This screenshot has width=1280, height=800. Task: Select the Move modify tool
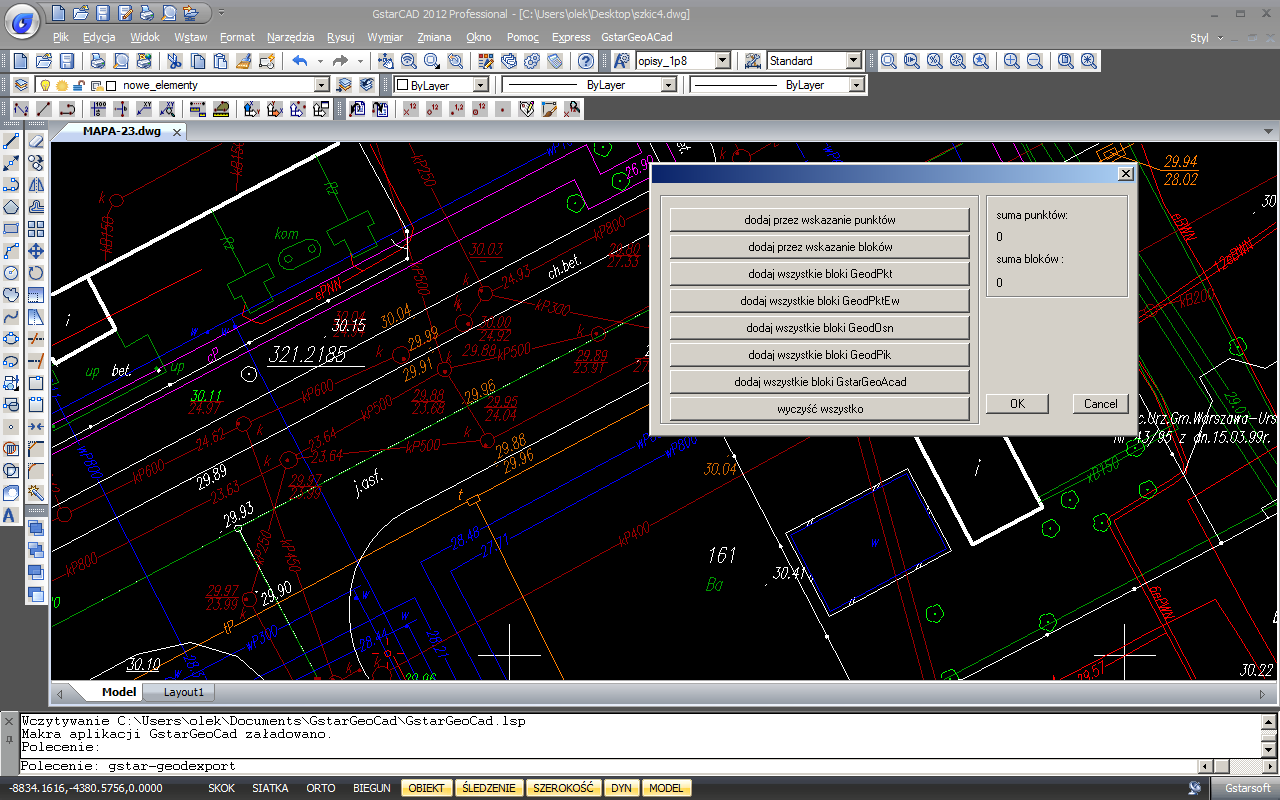pos(36,251)
